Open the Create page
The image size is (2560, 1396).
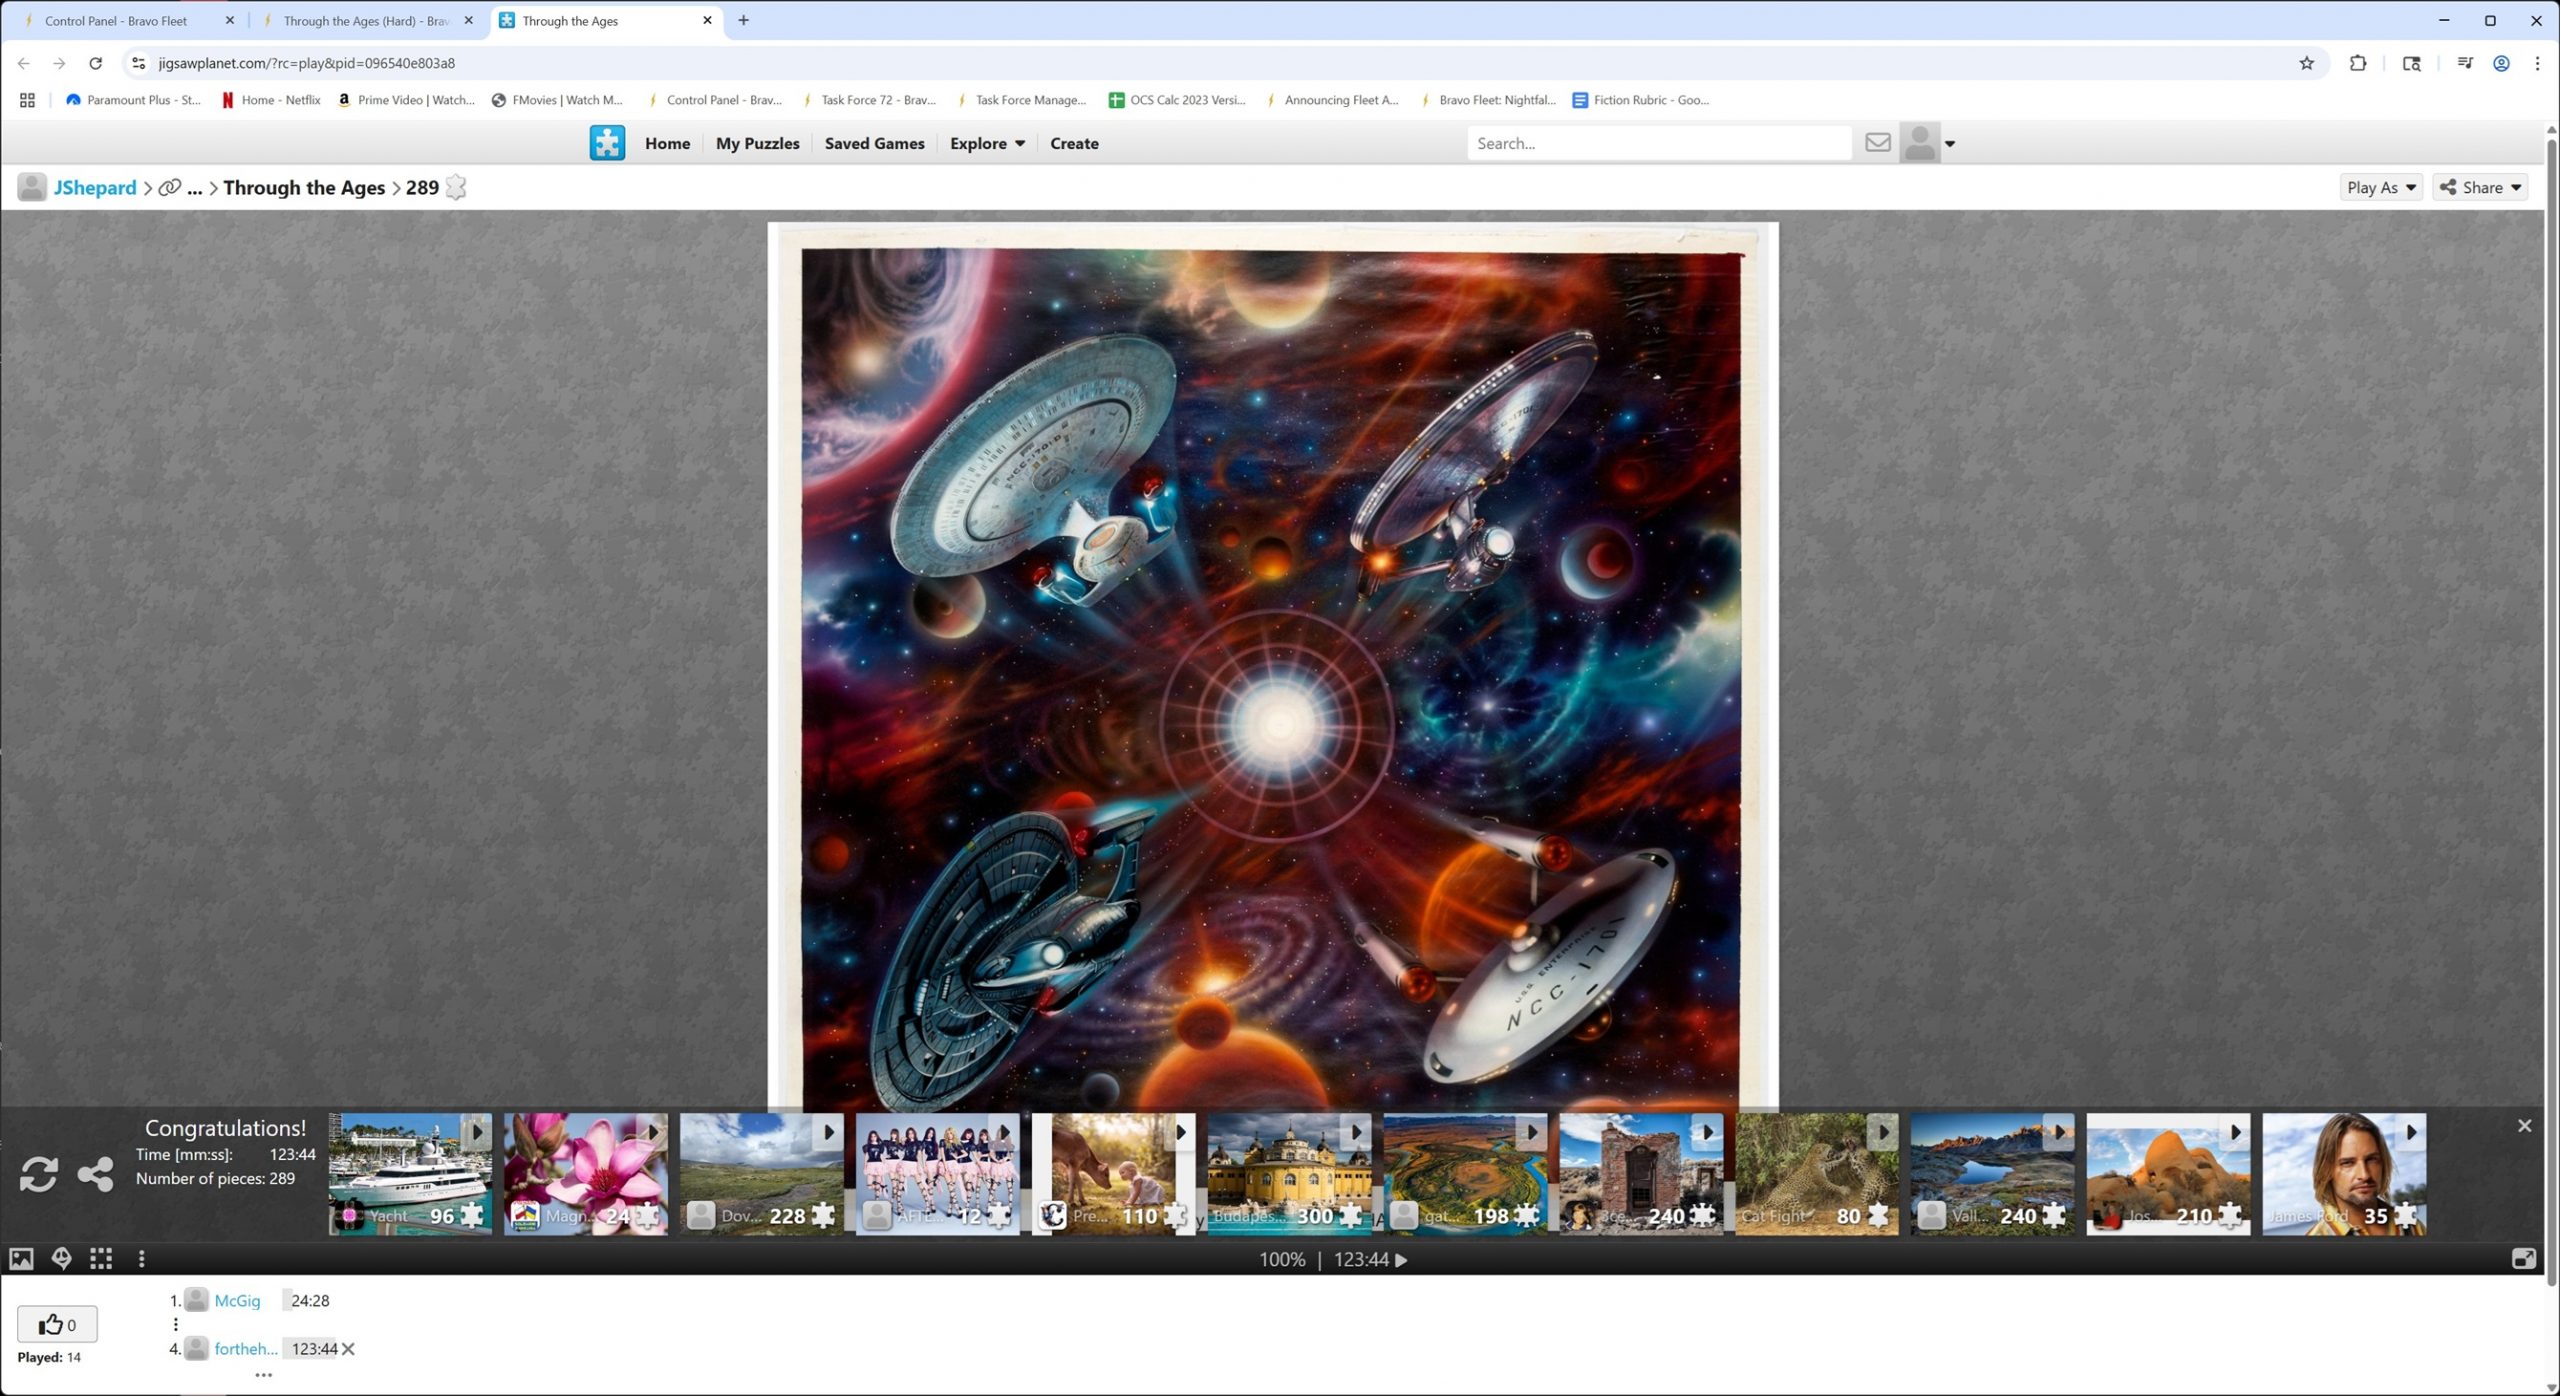(1074, 143)
